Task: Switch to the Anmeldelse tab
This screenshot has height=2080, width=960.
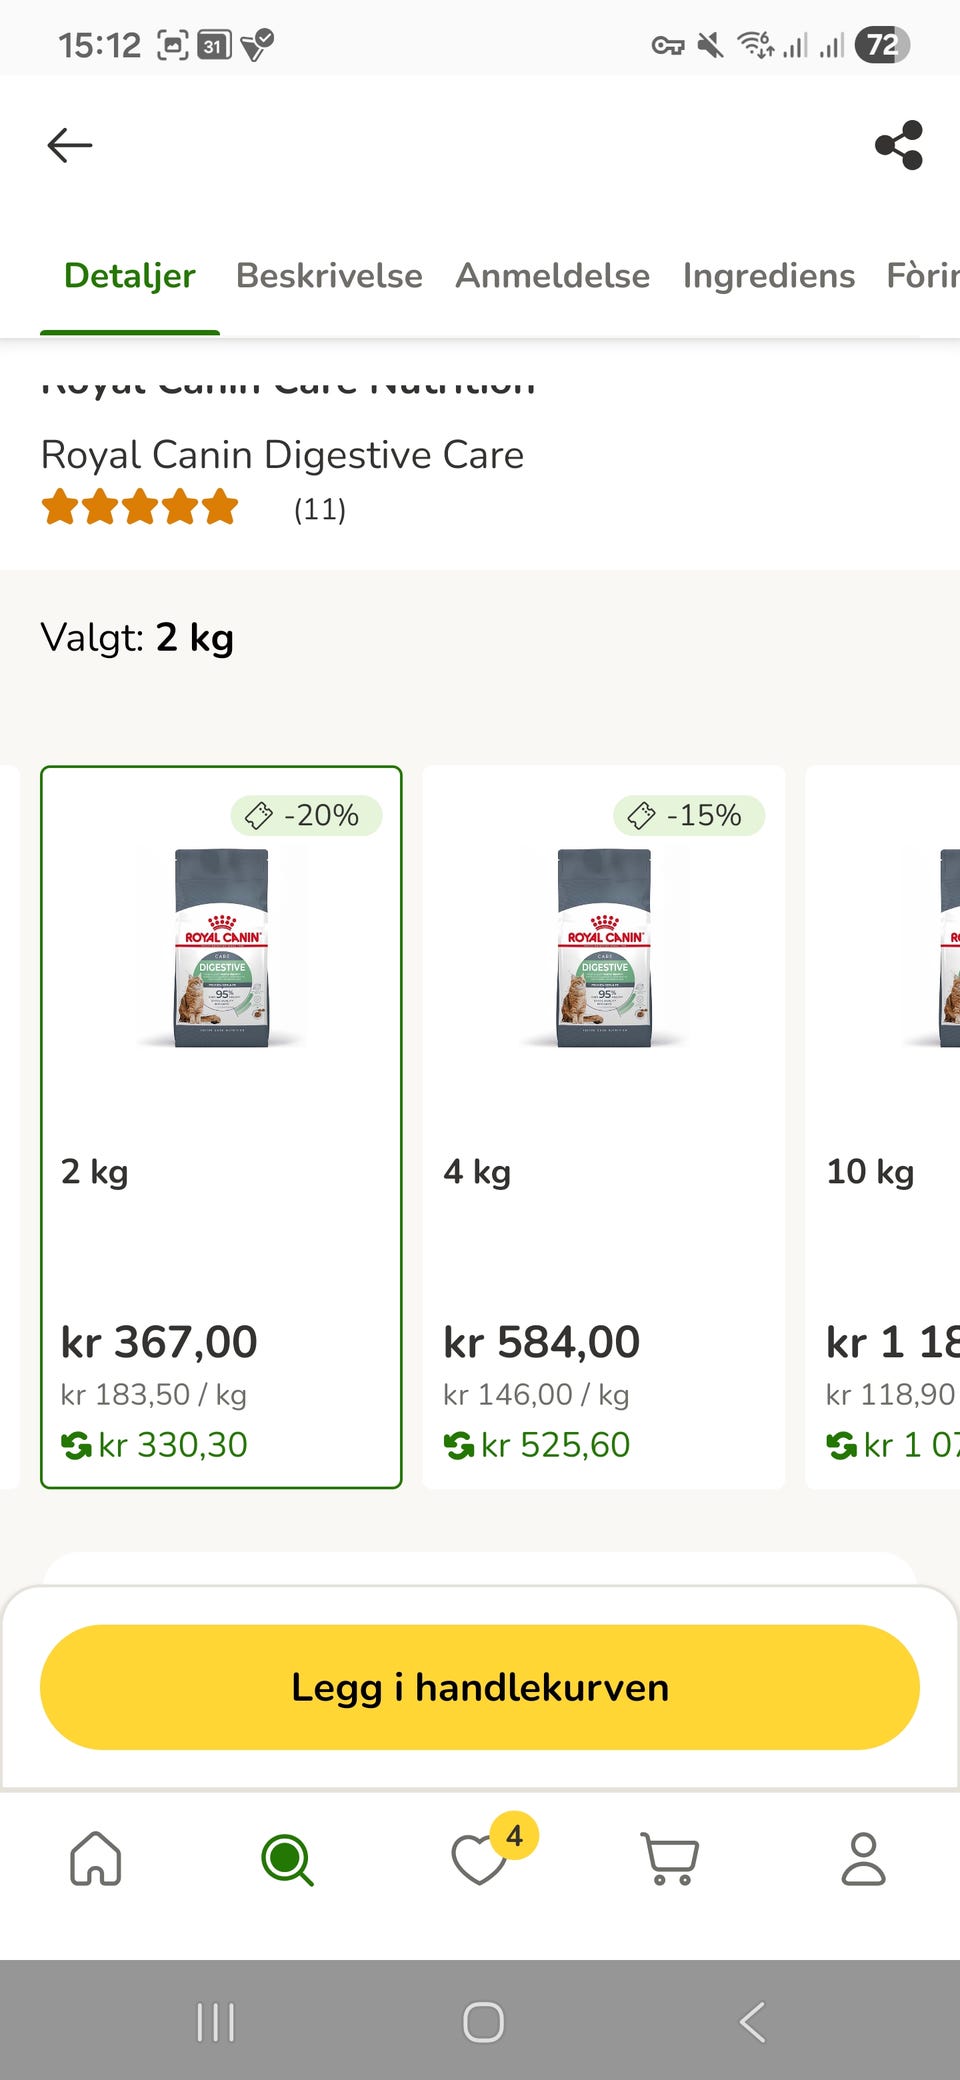Action: (552, 276)
